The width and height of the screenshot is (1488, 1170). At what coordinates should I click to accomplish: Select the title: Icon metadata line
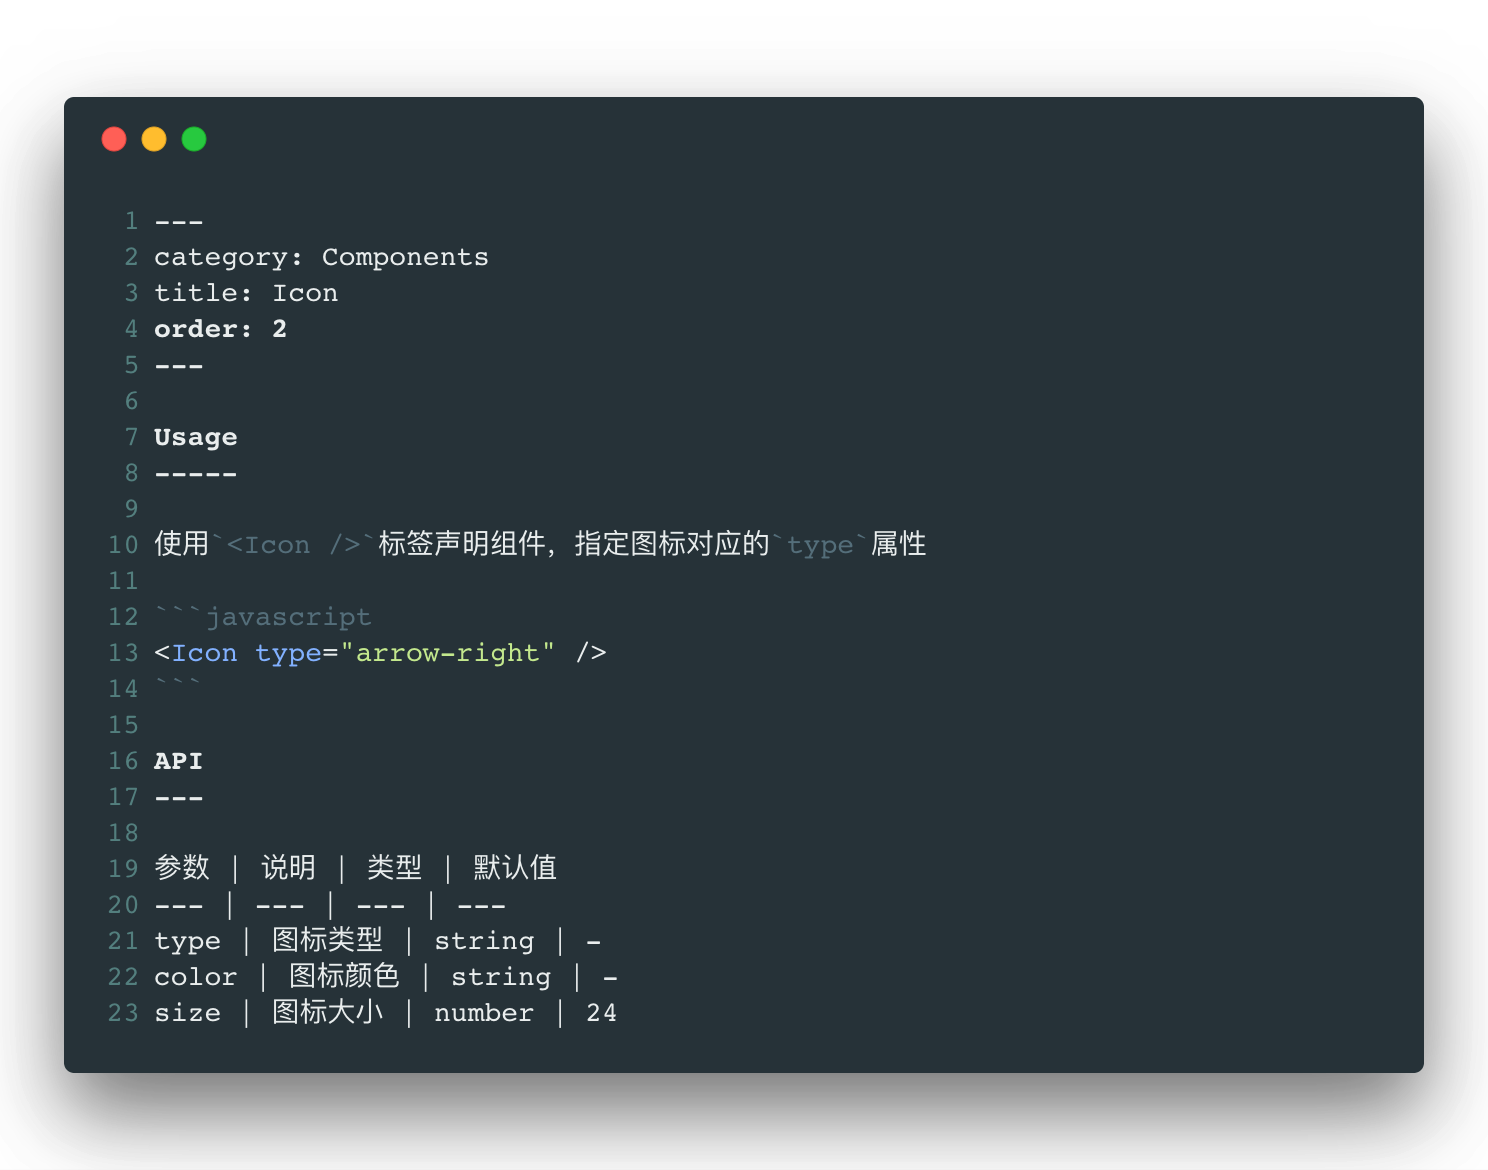pyautogui.click(x=246, y=293)
